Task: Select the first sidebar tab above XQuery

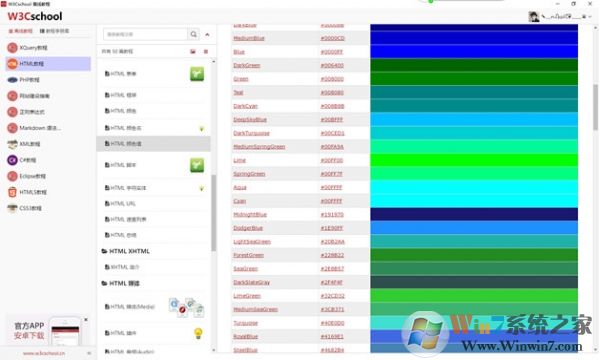Action: 21,31
